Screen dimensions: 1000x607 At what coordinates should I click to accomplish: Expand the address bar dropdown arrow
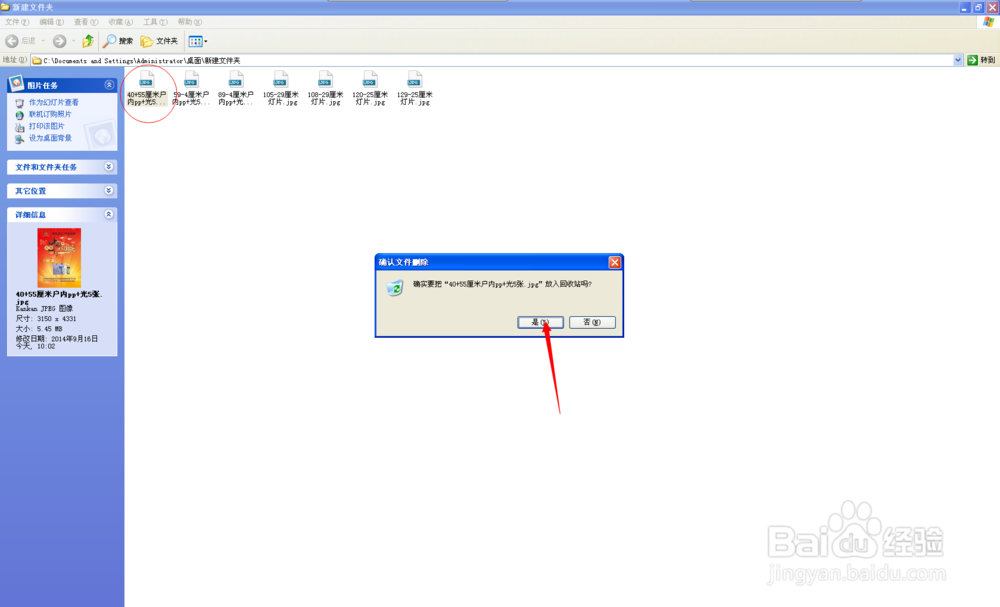point(957,60)
